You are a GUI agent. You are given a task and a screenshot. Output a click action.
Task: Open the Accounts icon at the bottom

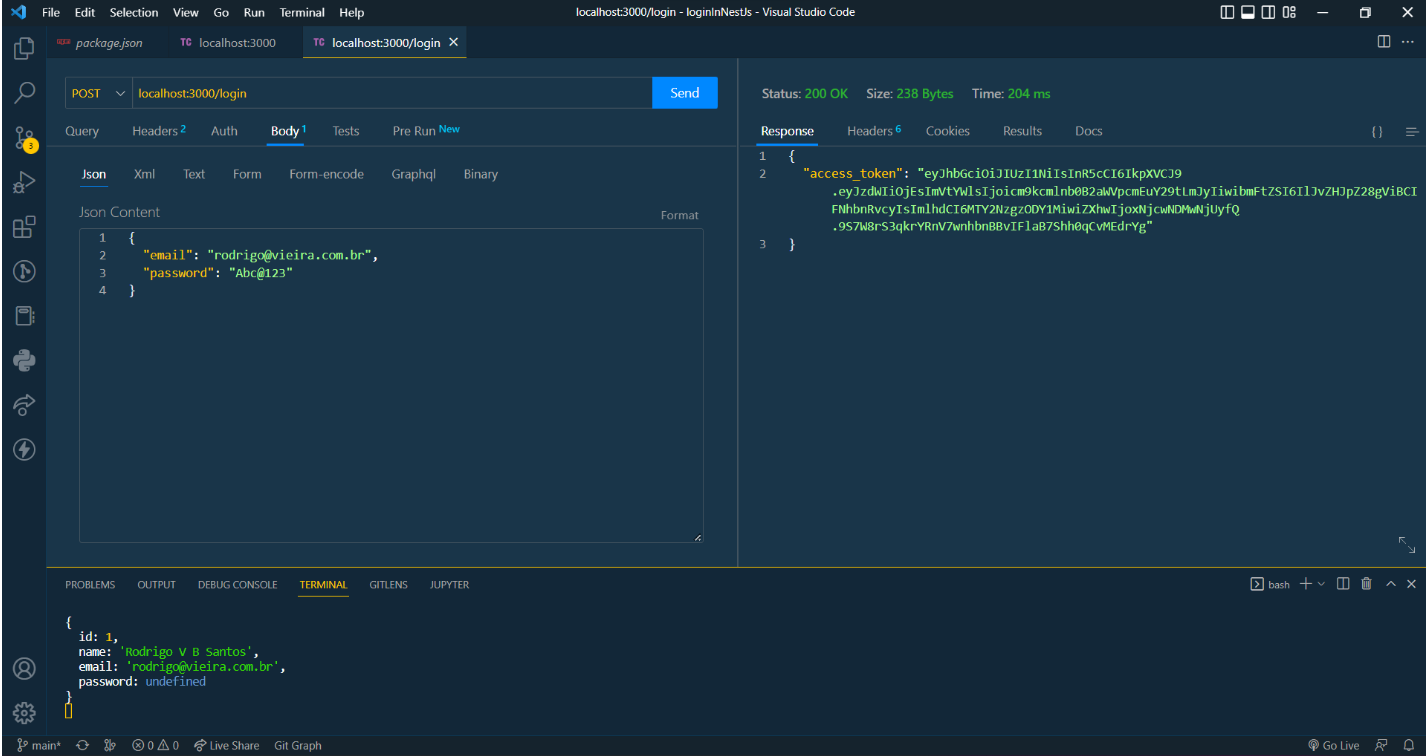click(23, 668)
